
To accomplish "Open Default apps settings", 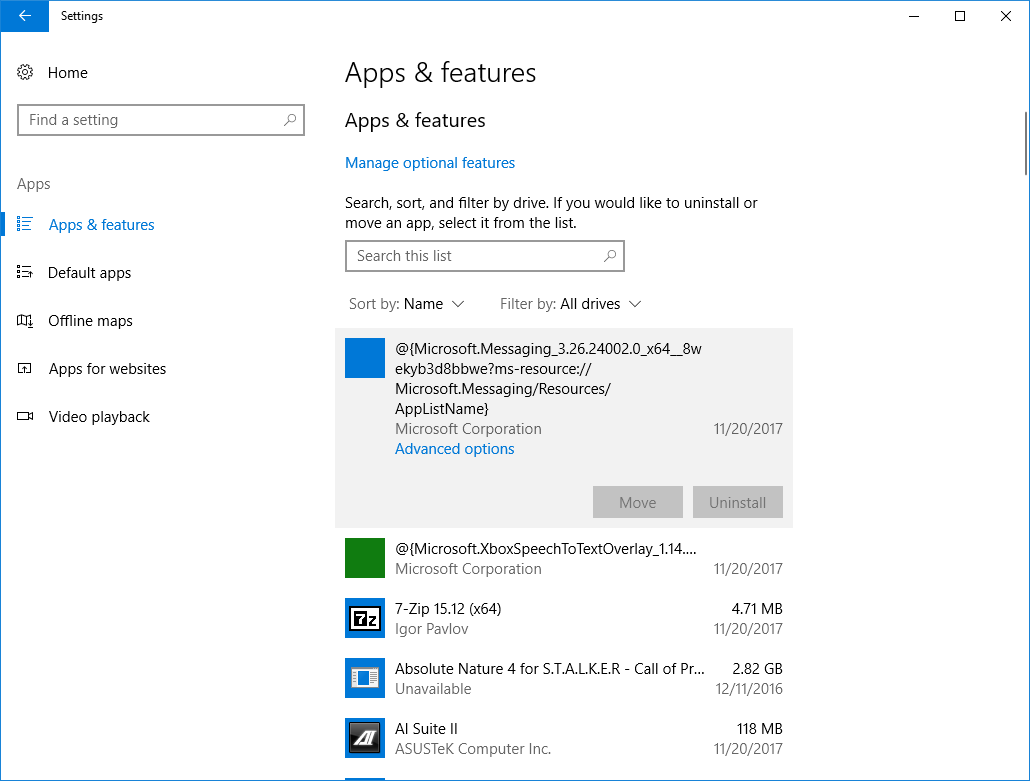I will (x=89, y=273).
